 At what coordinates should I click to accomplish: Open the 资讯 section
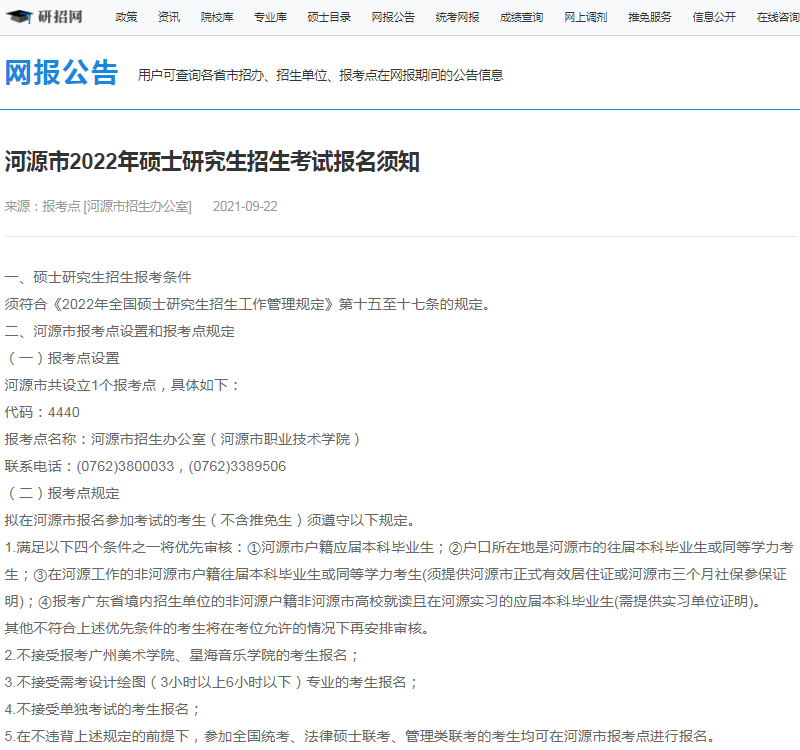coord(168,16)
